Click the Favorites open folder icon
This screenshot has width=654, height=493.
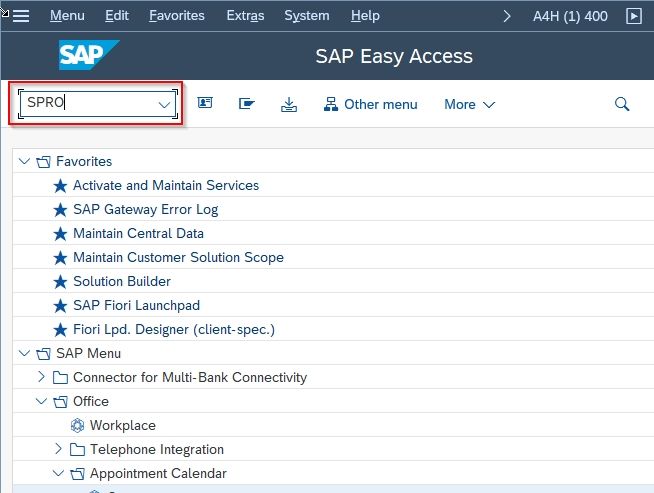point(43,162)
